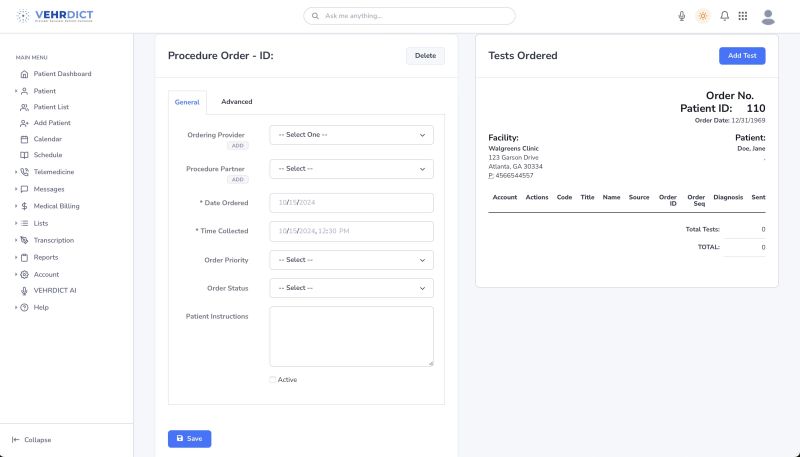This screenshot has width=800, height=457.
Task: Open the notifications bell
Action: pyautogui.click(x=724, y=16)
